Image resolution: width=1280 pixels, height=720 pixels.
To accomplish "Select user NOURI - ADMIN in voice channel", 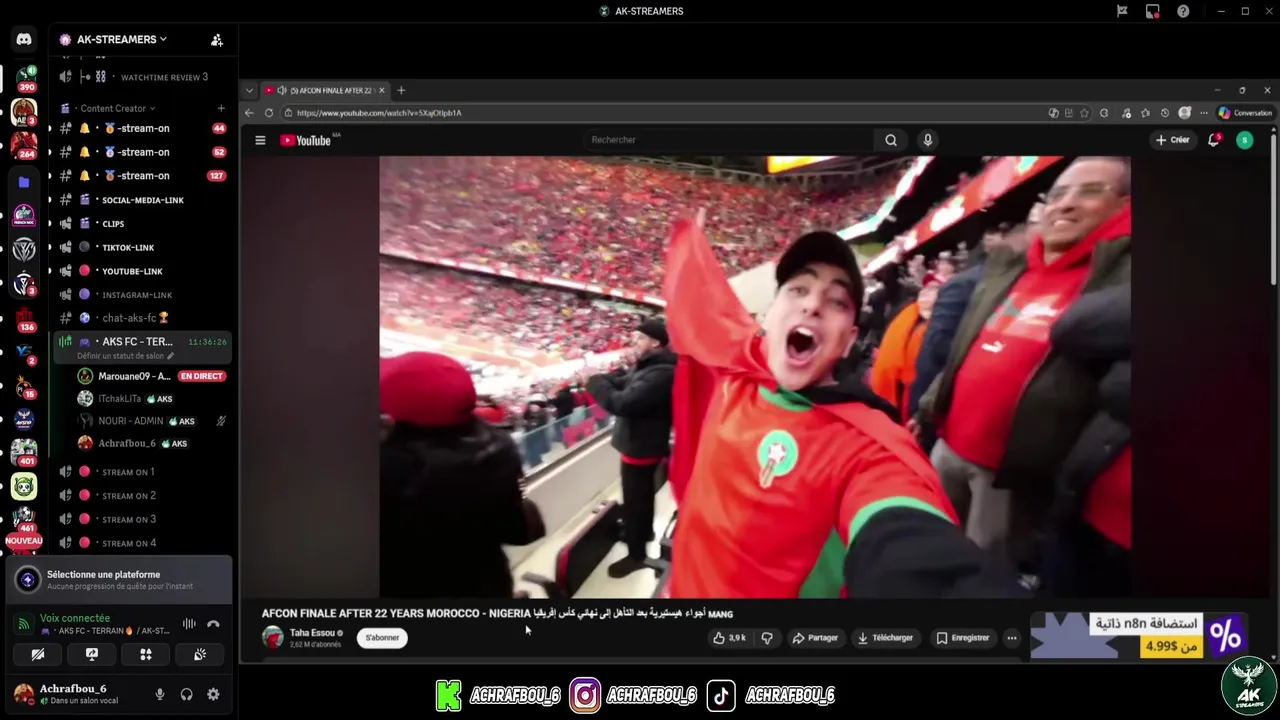I will coord(152,421).
